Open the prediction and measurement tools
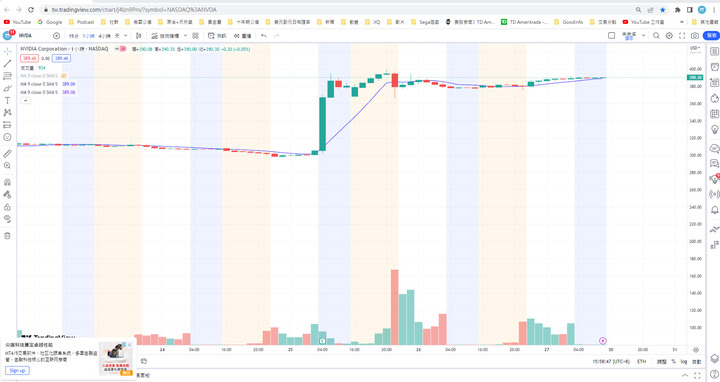 (7, 125)
